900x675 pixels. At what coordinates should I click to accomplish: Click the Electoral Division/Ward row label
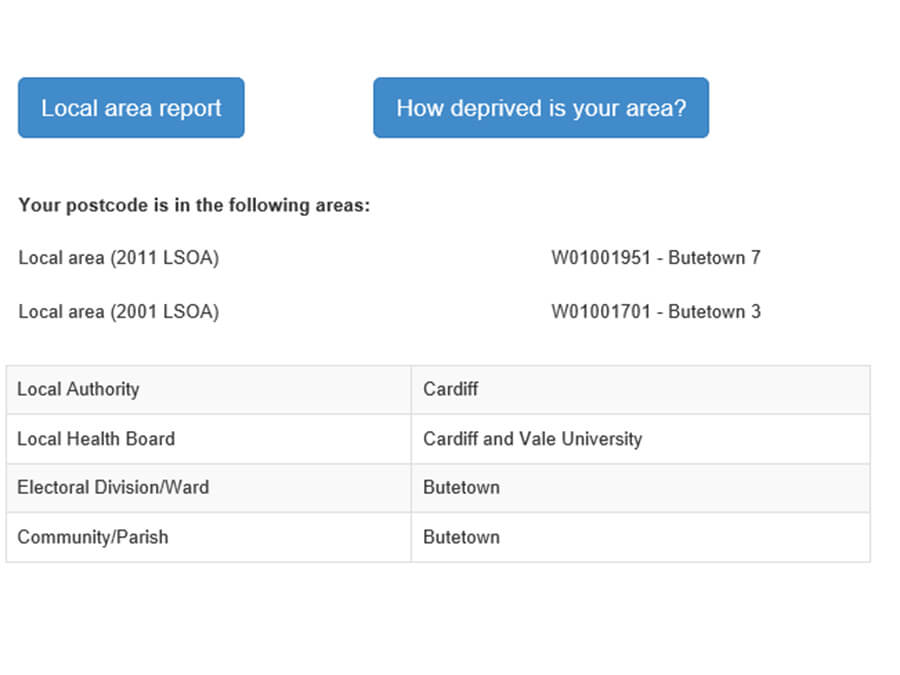pos(113,487)
